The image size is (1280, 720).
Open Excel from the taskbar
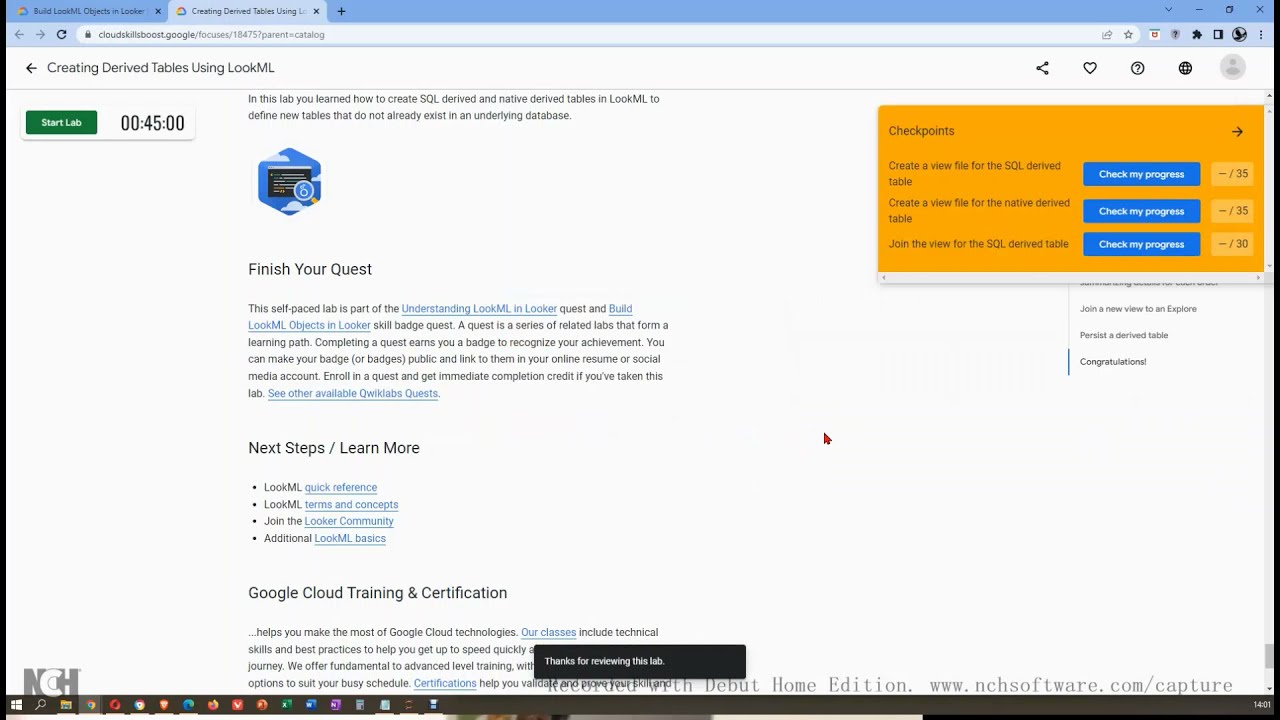tap(286, 705)
